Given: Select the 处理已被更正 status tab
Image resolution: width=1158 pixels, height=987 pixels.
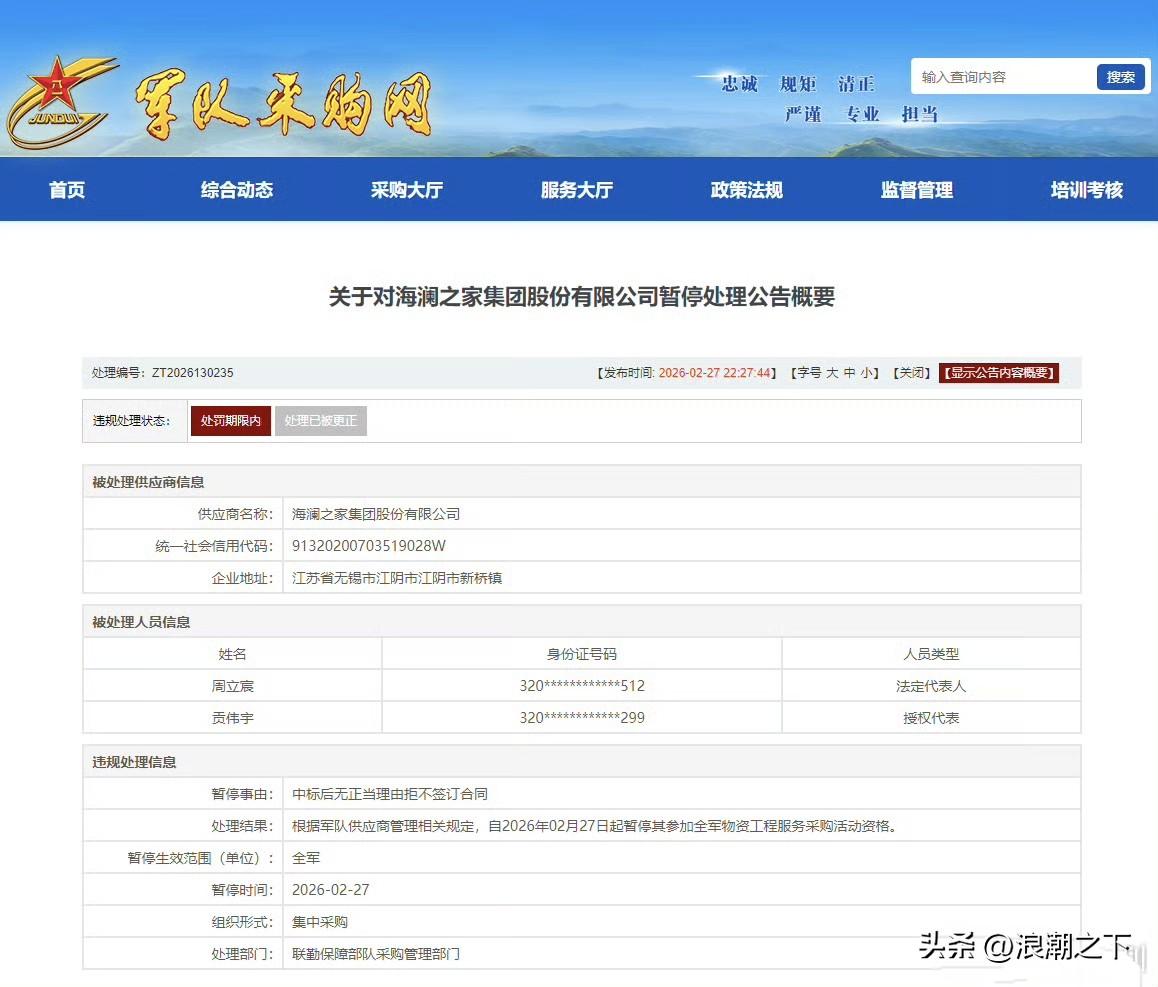Looking at the screenshot, I should [321, 421].
